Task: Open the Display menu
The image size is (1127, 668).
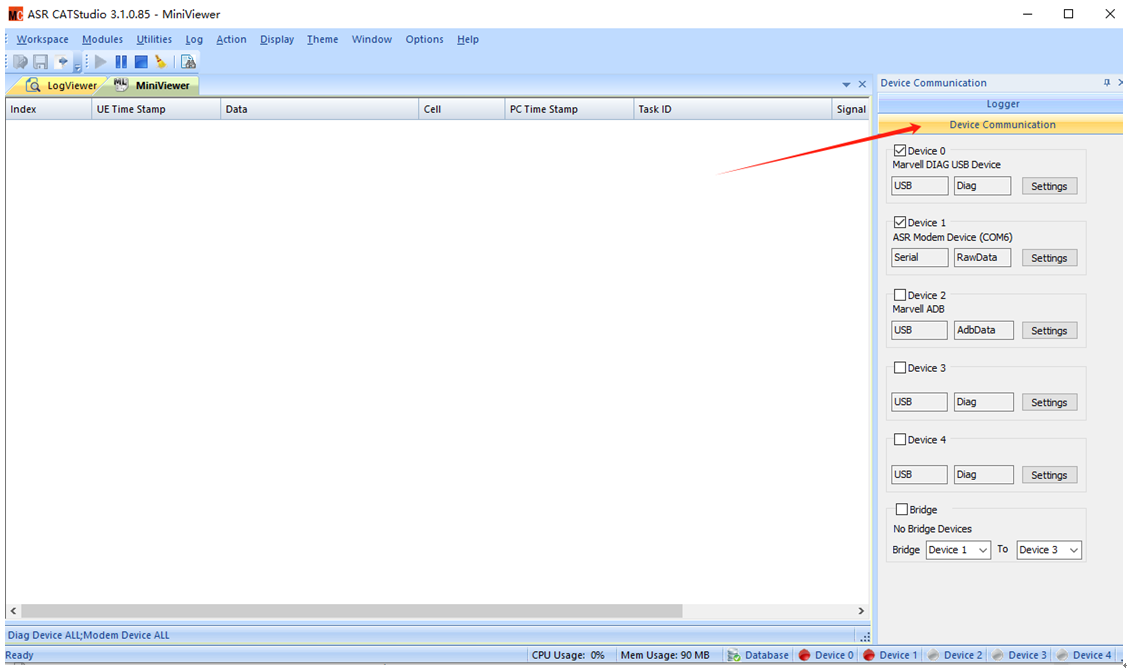Action: point(277,40)
